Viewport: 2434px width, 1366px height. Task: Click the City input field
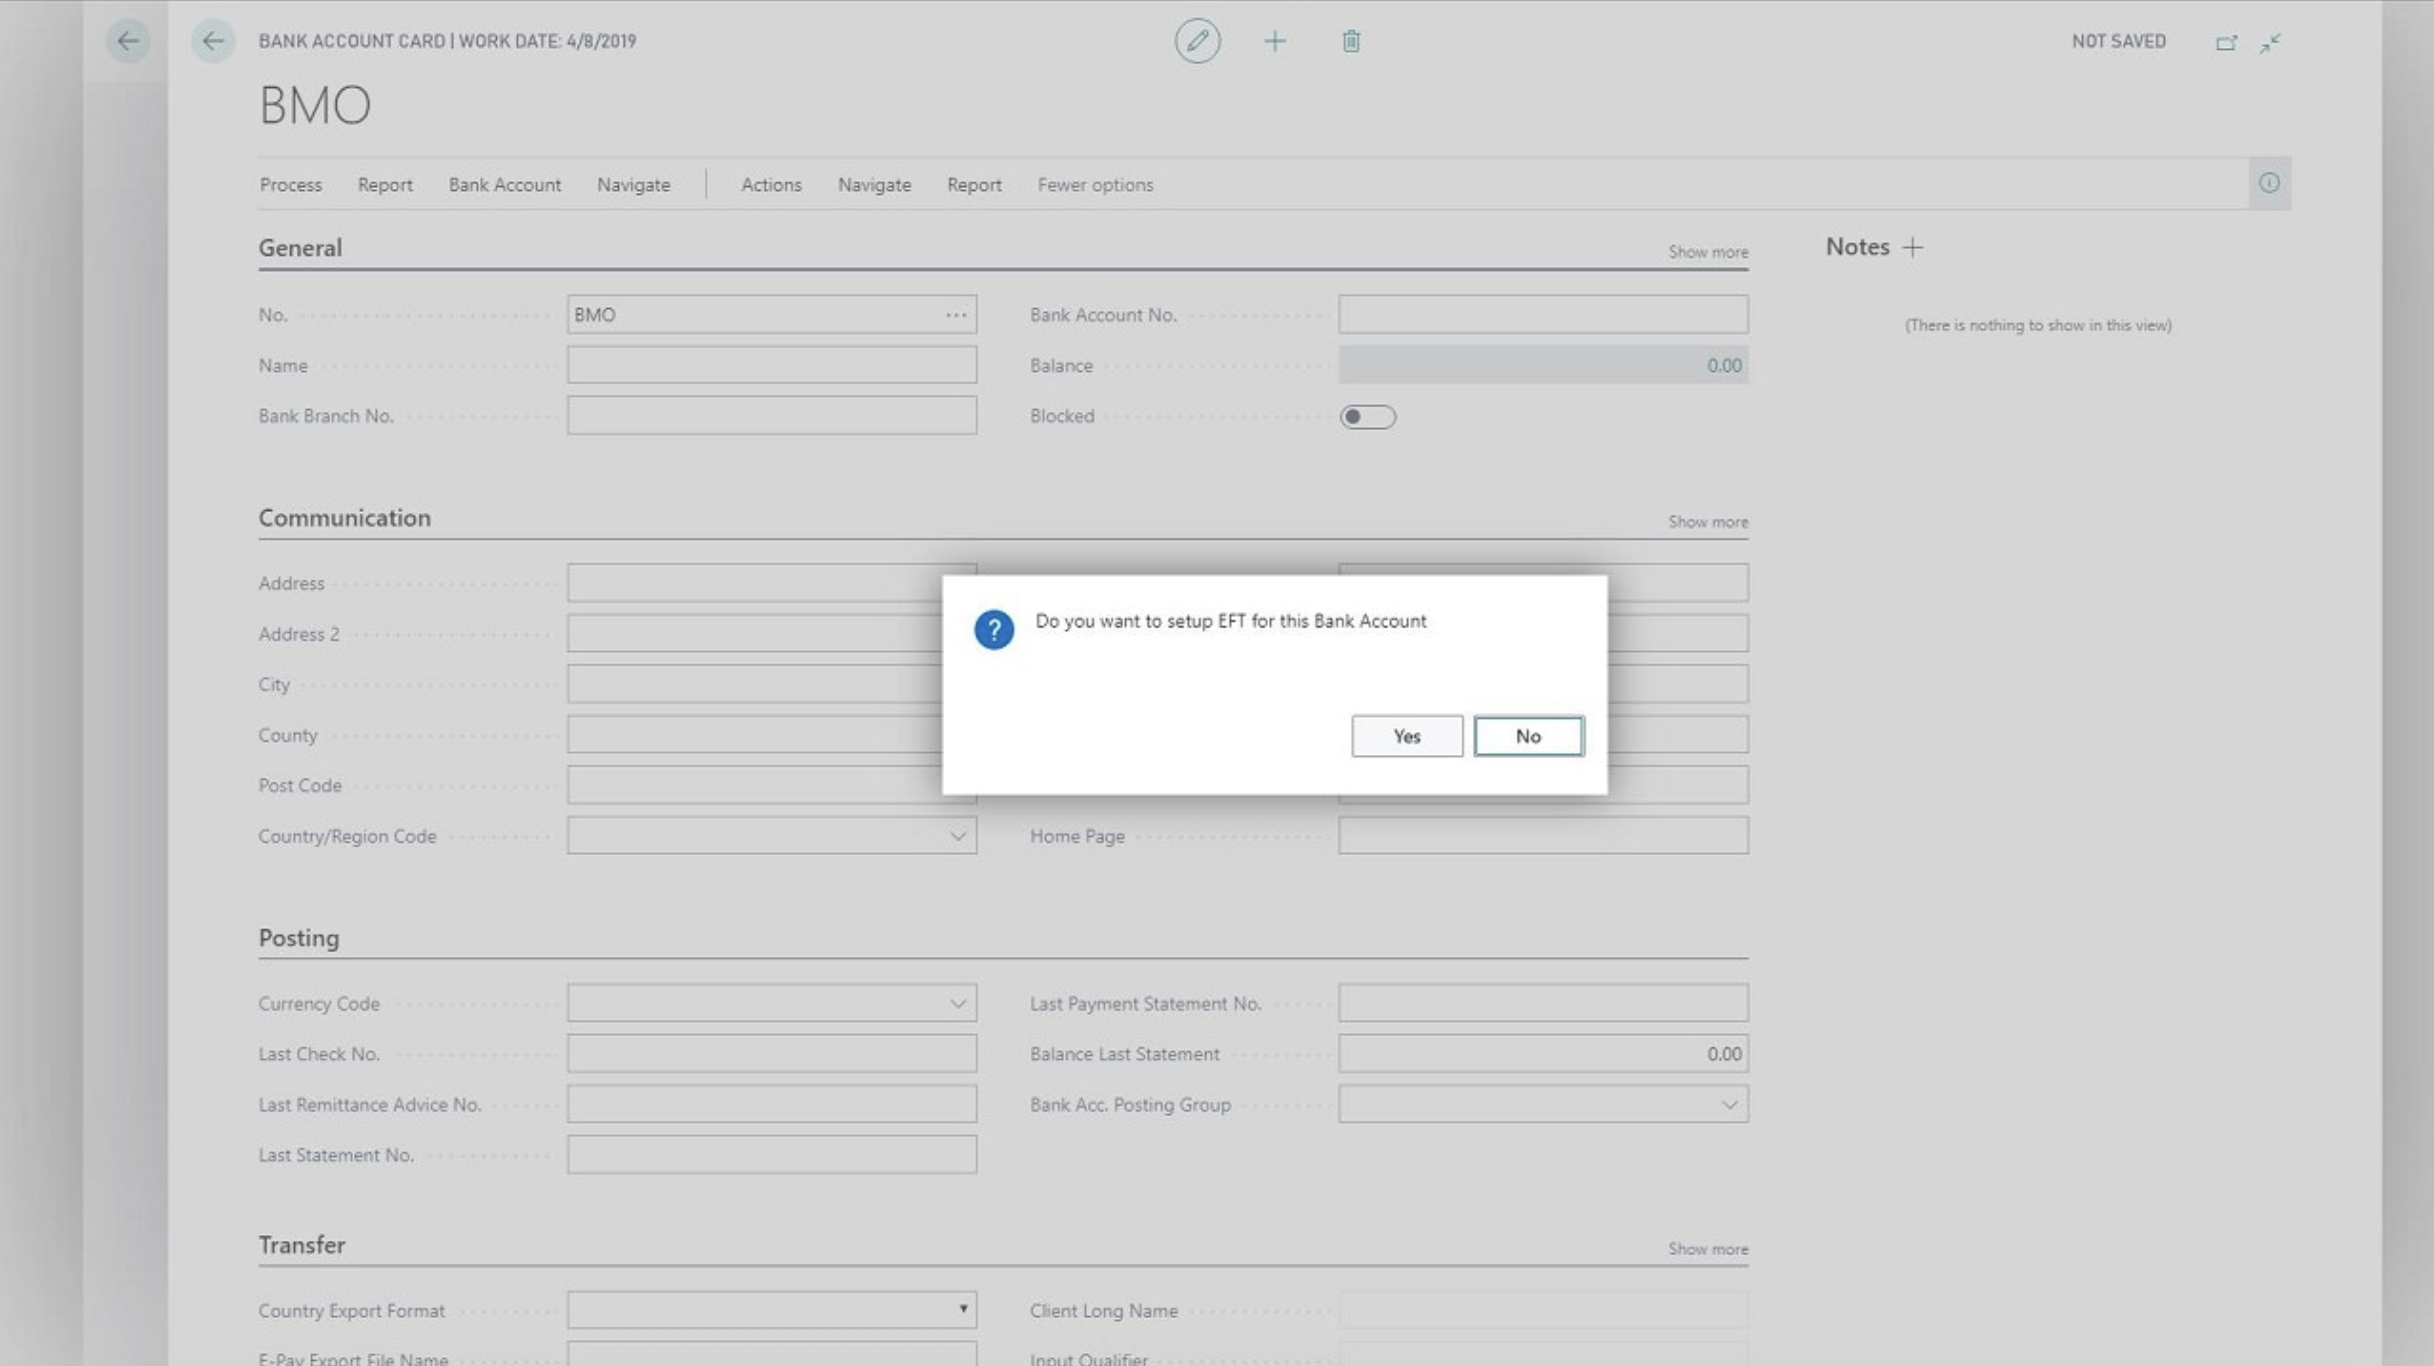(755, 684)
